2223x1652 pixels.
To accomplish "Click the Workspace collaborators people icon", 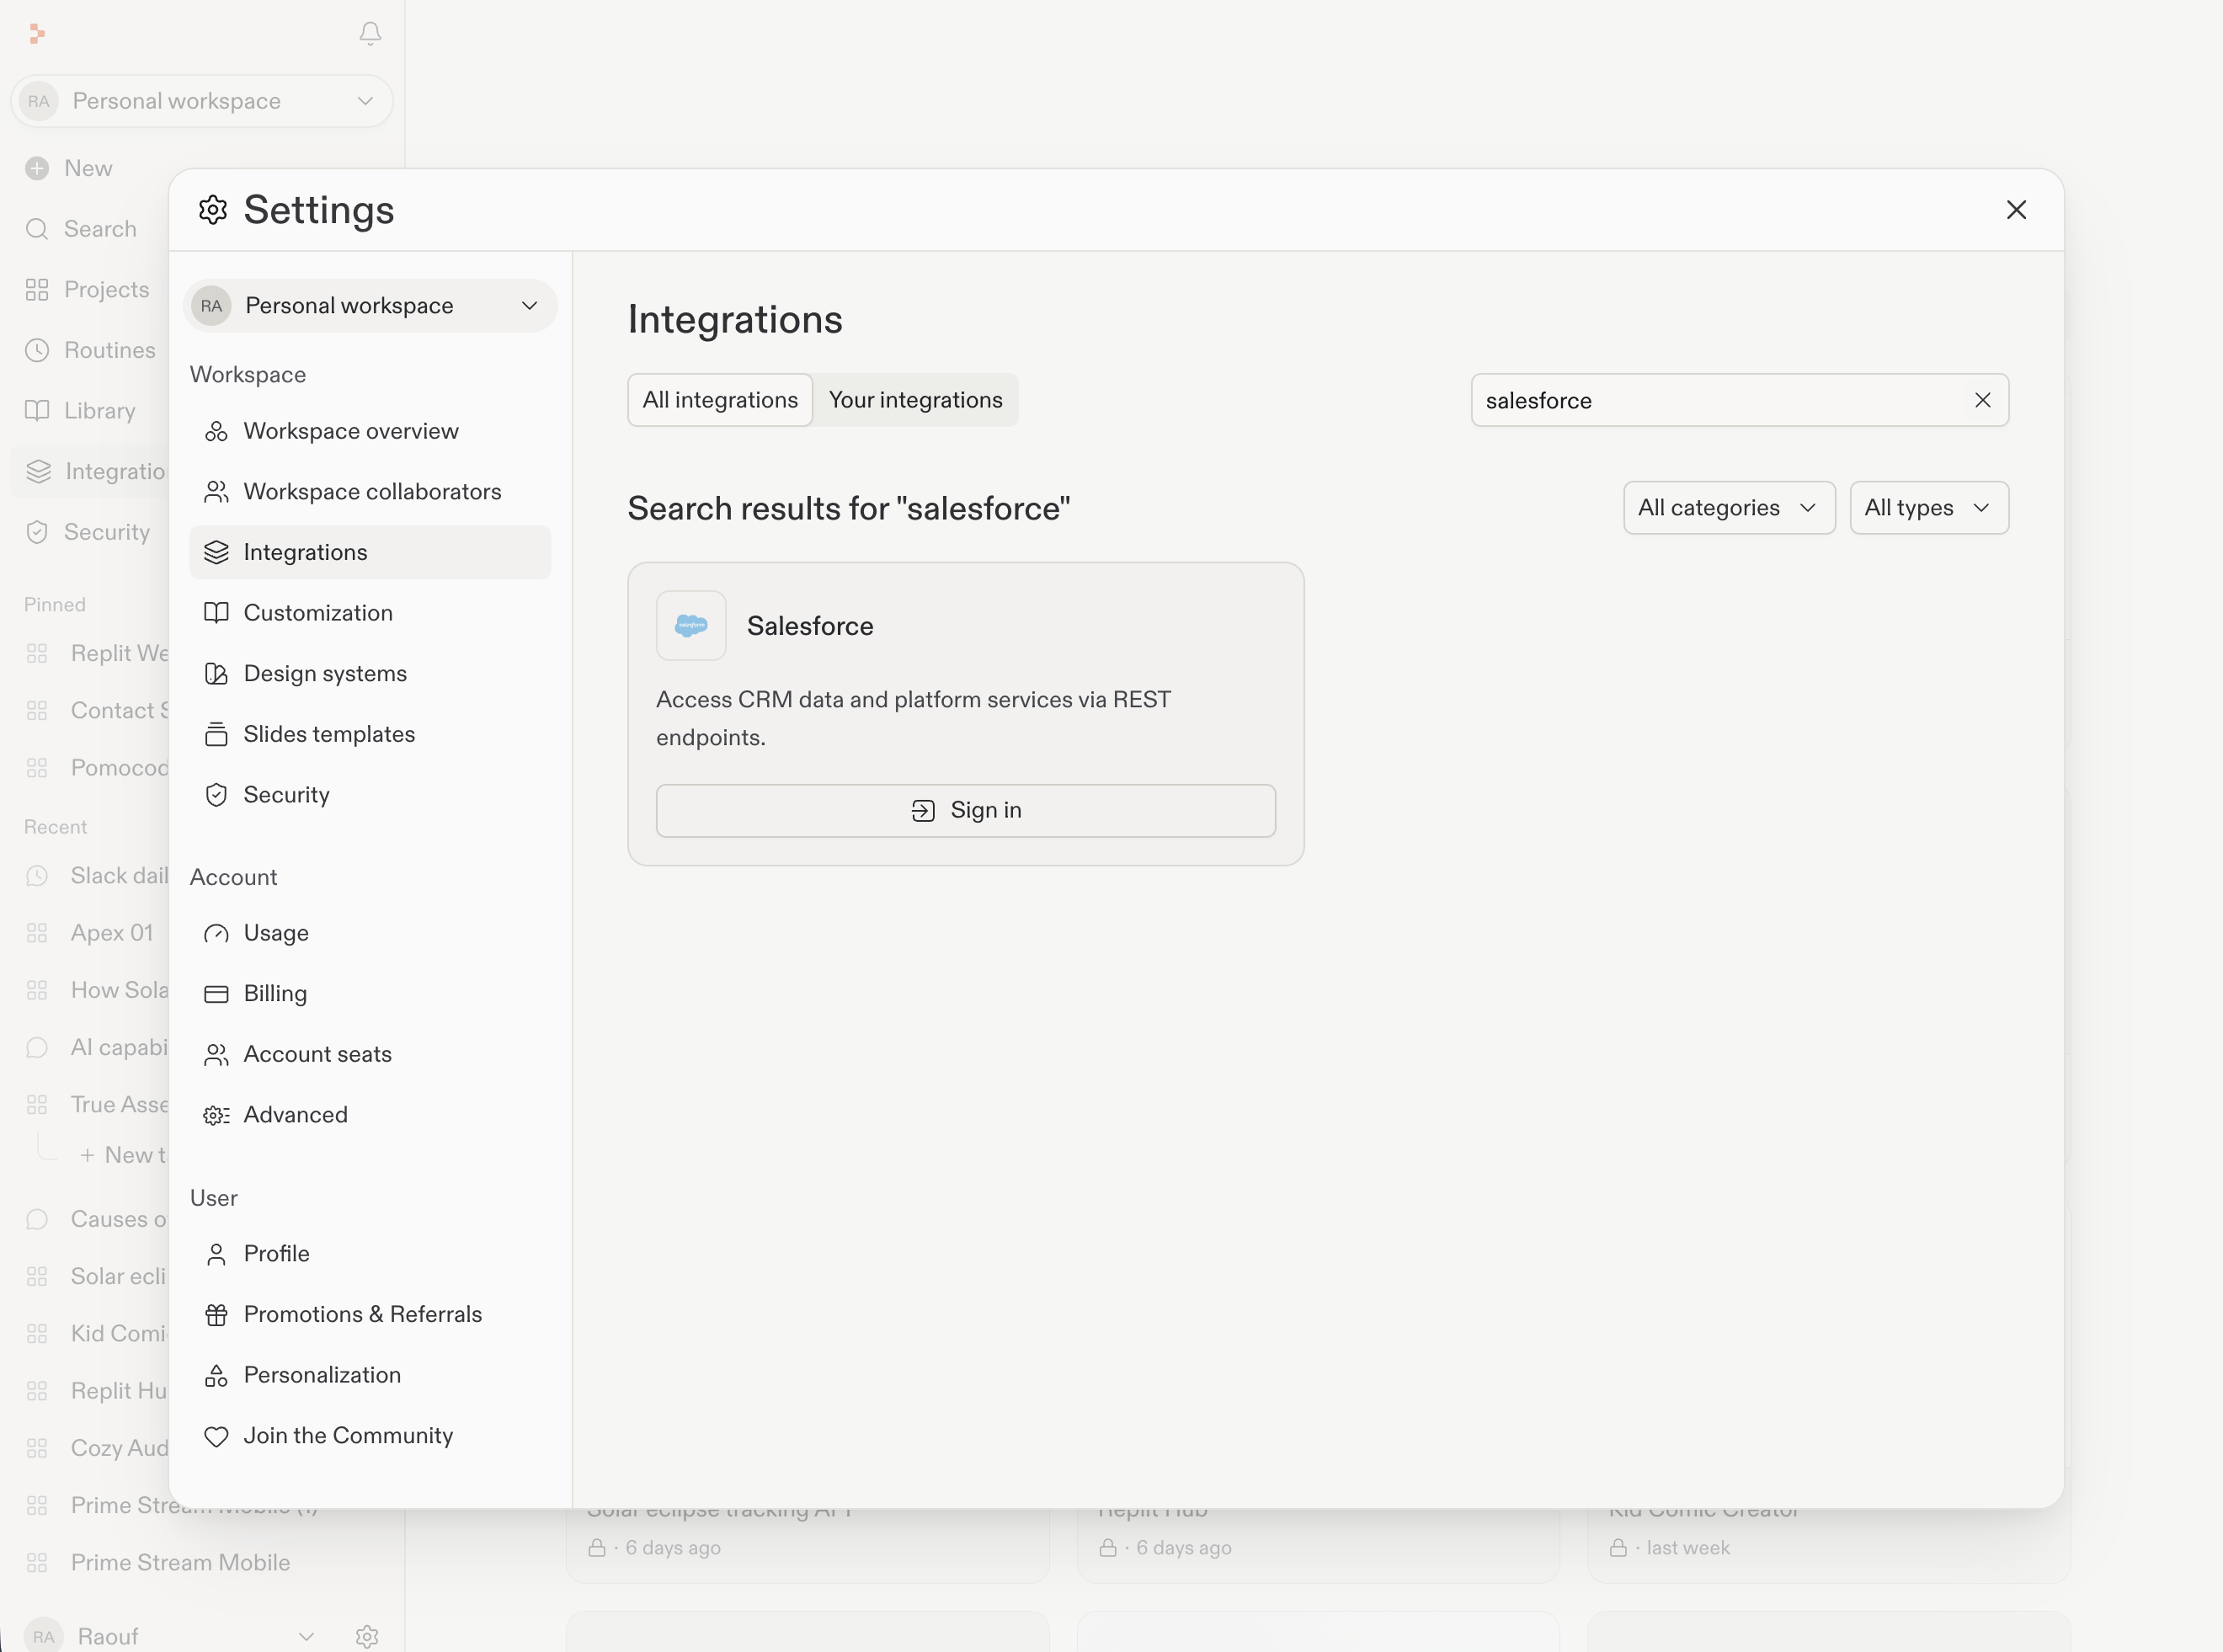I will coord(216,492).
